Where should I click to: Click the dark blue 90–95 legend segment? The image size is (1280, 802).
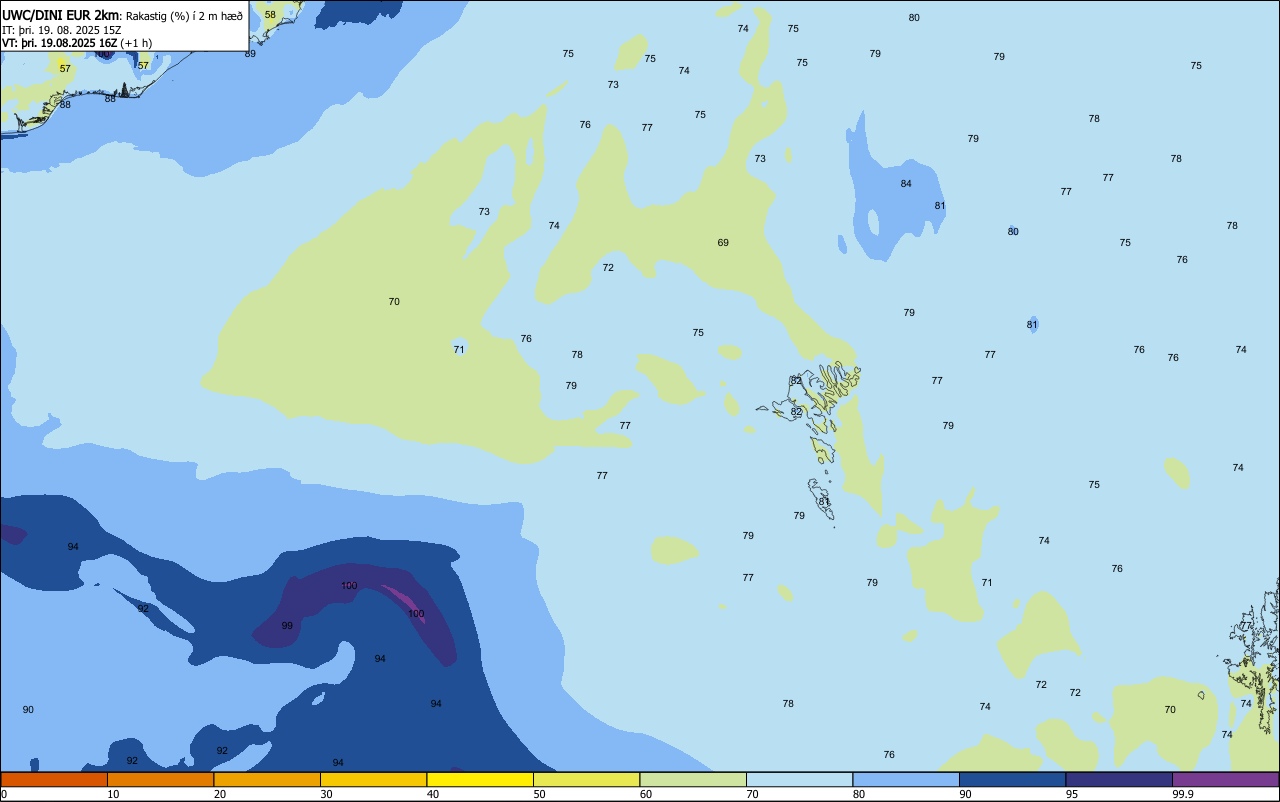pos(1012,779)
